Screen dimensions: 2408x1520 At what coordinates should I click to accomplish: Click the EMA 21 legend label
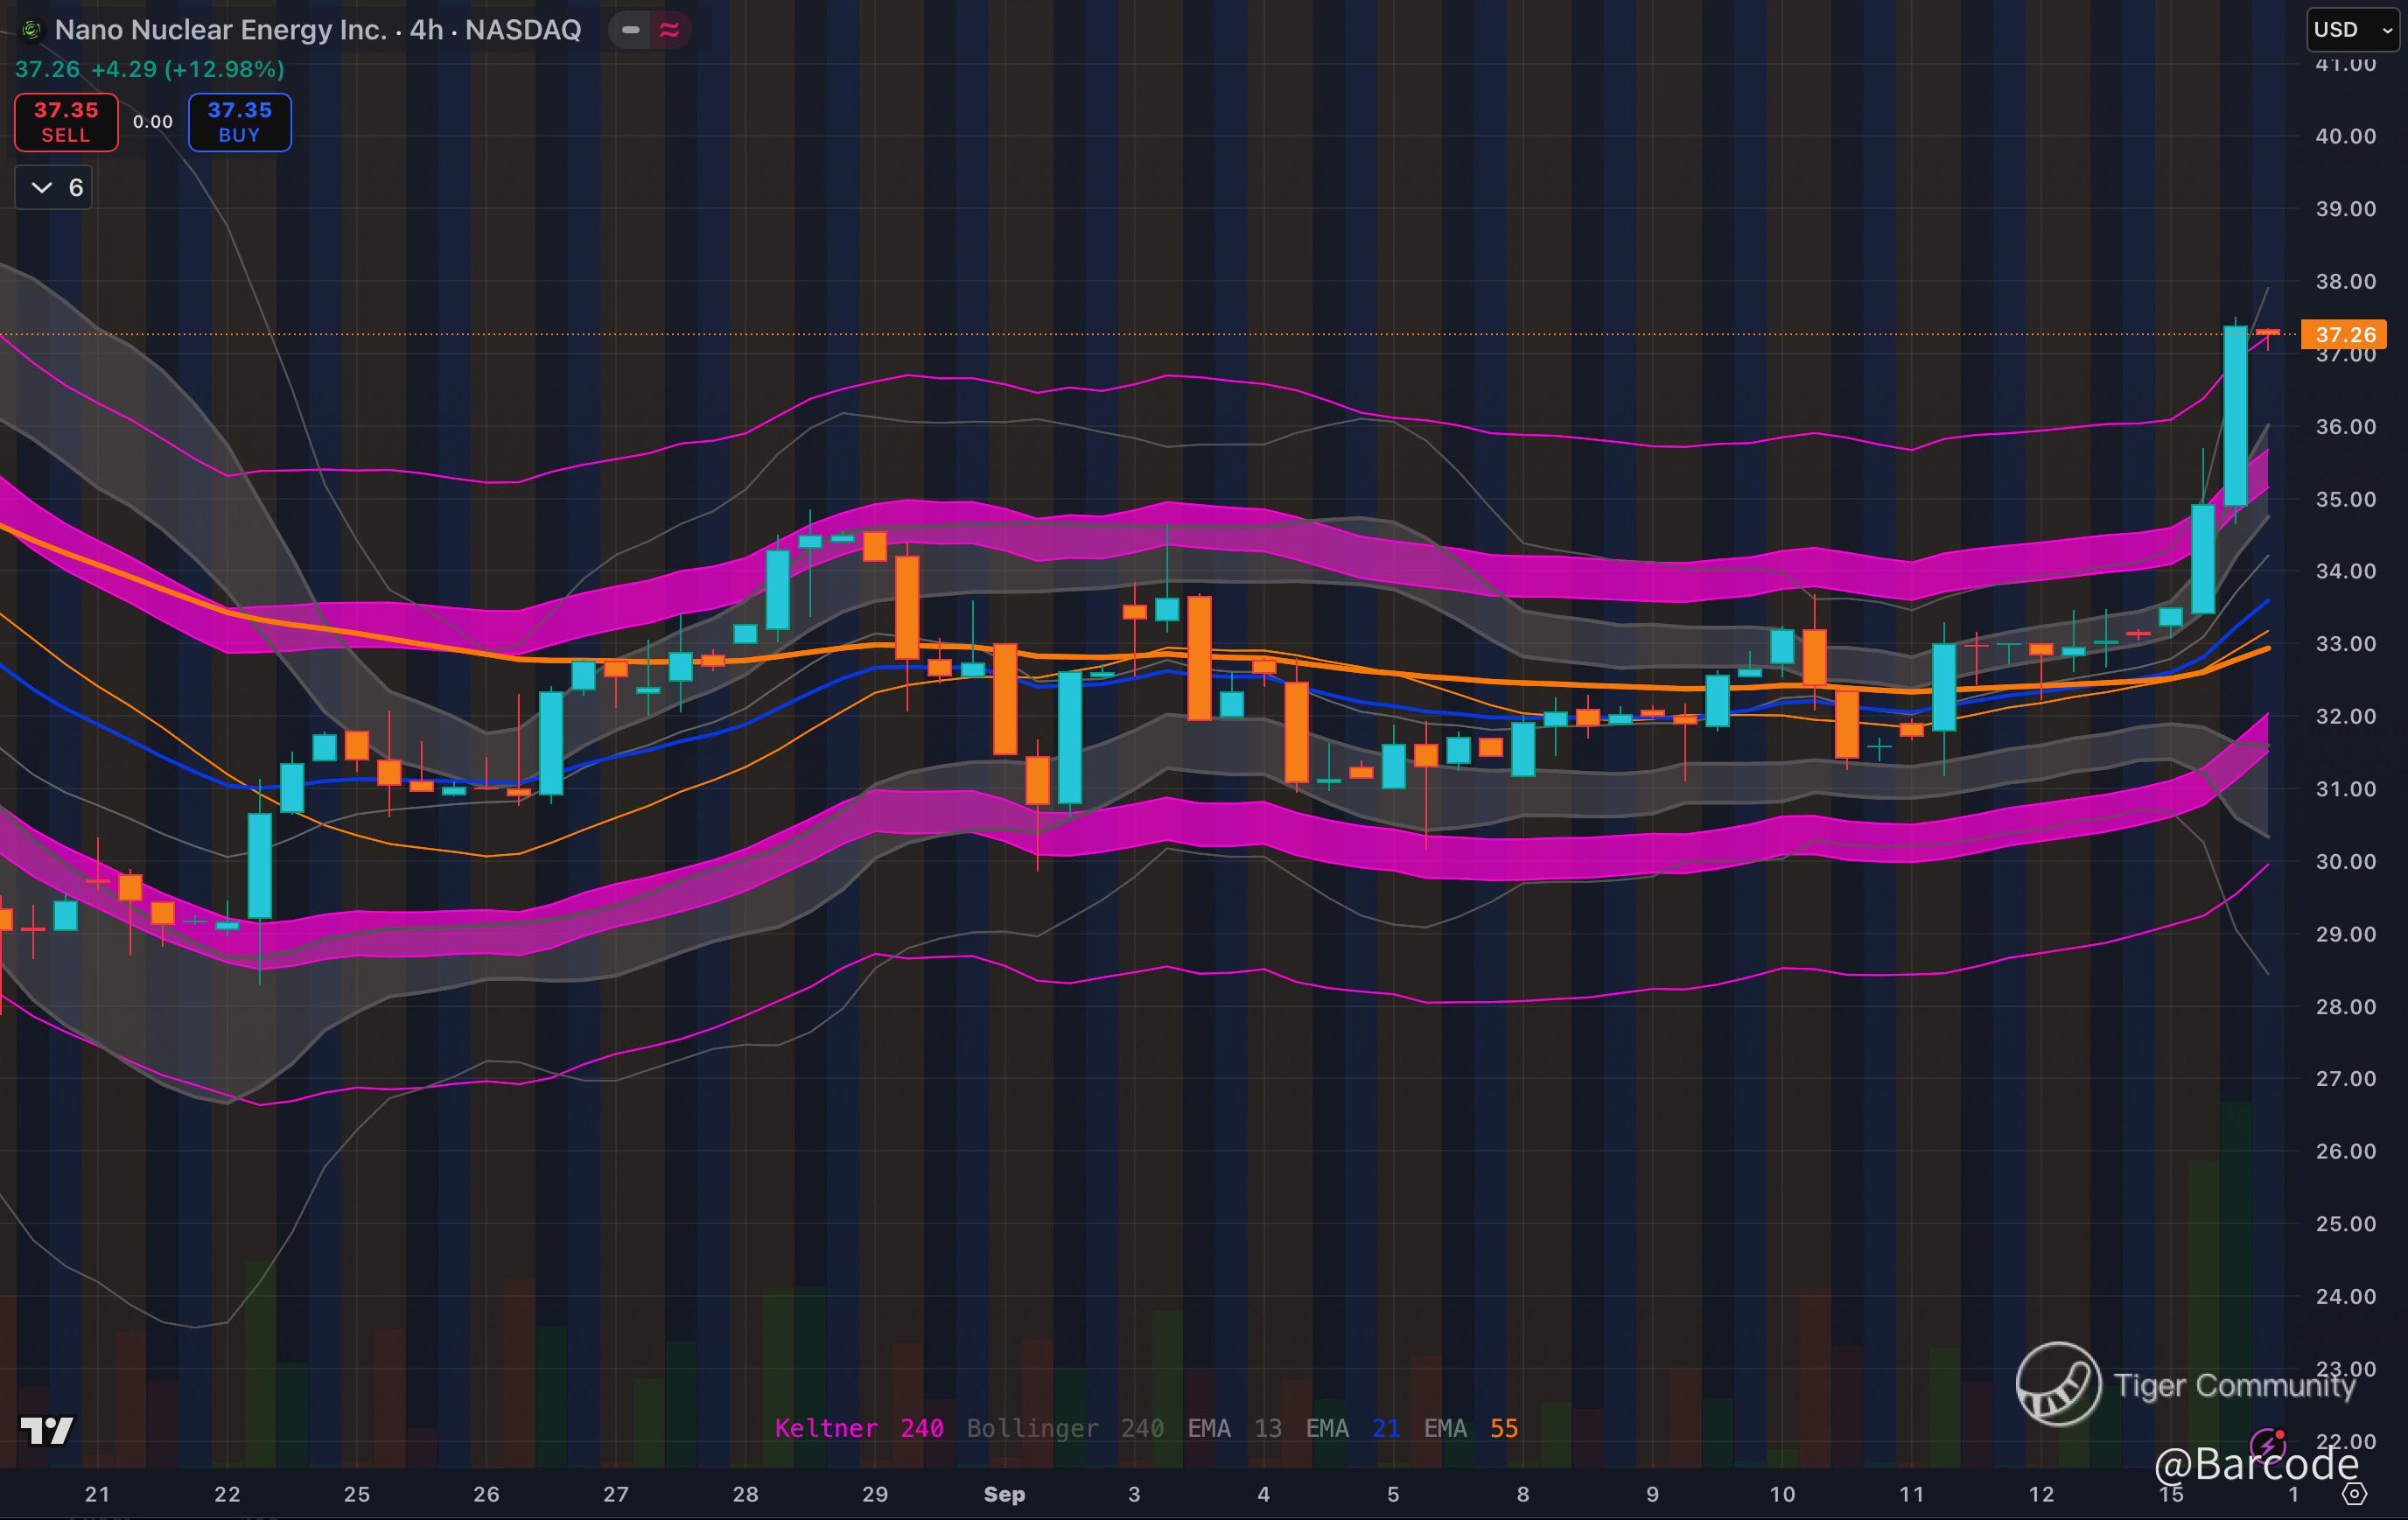click(x=1352, y=1428)
